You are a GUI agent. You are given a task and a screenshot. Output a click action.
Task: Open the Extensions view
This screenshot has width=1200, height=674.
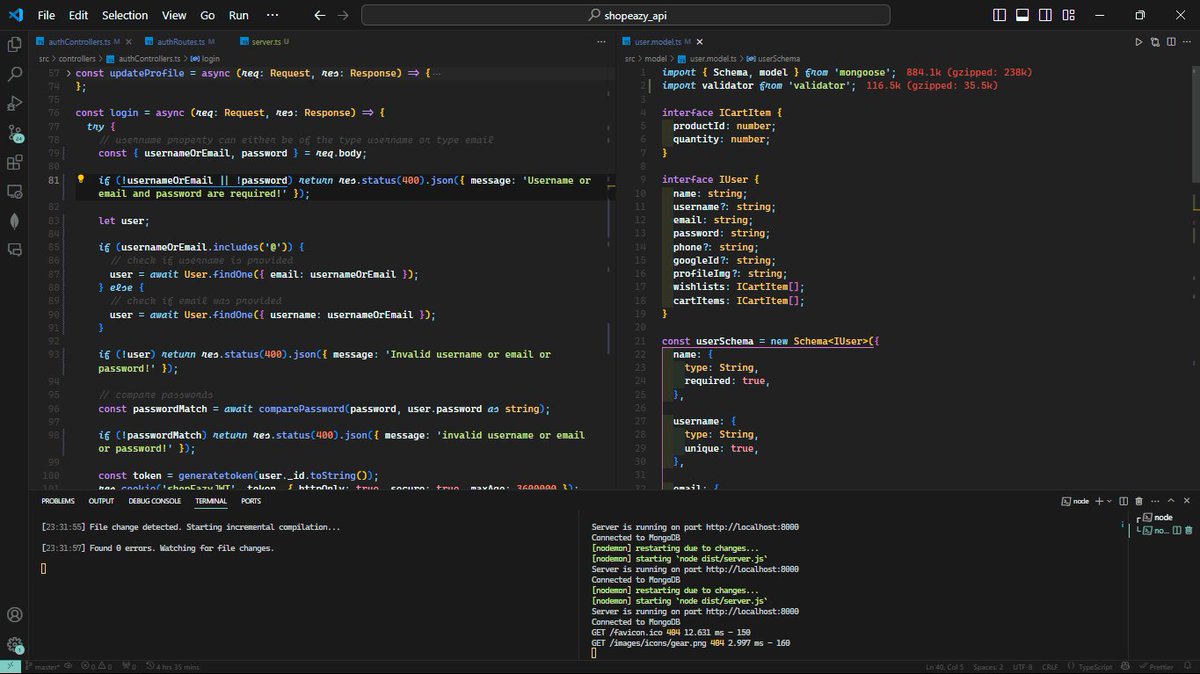tap(15, 162)
